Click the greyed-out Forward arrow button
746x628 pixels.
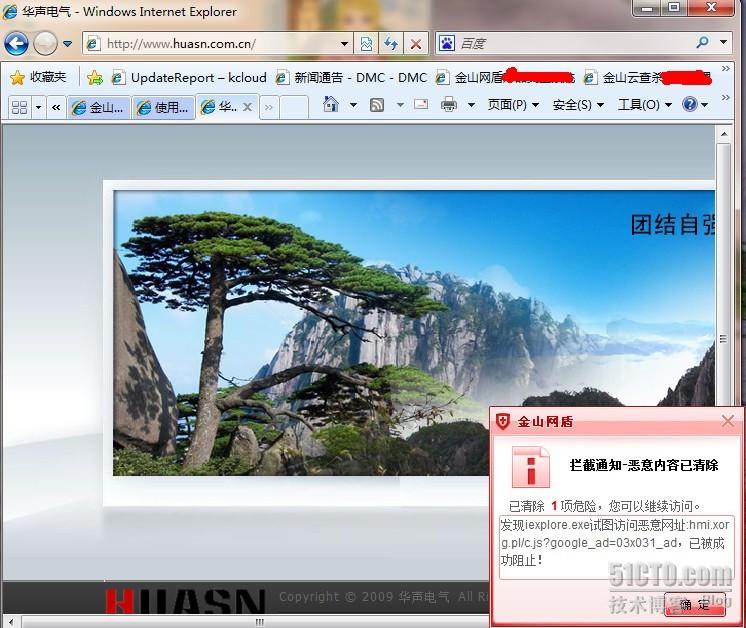(x=45, y=44)
